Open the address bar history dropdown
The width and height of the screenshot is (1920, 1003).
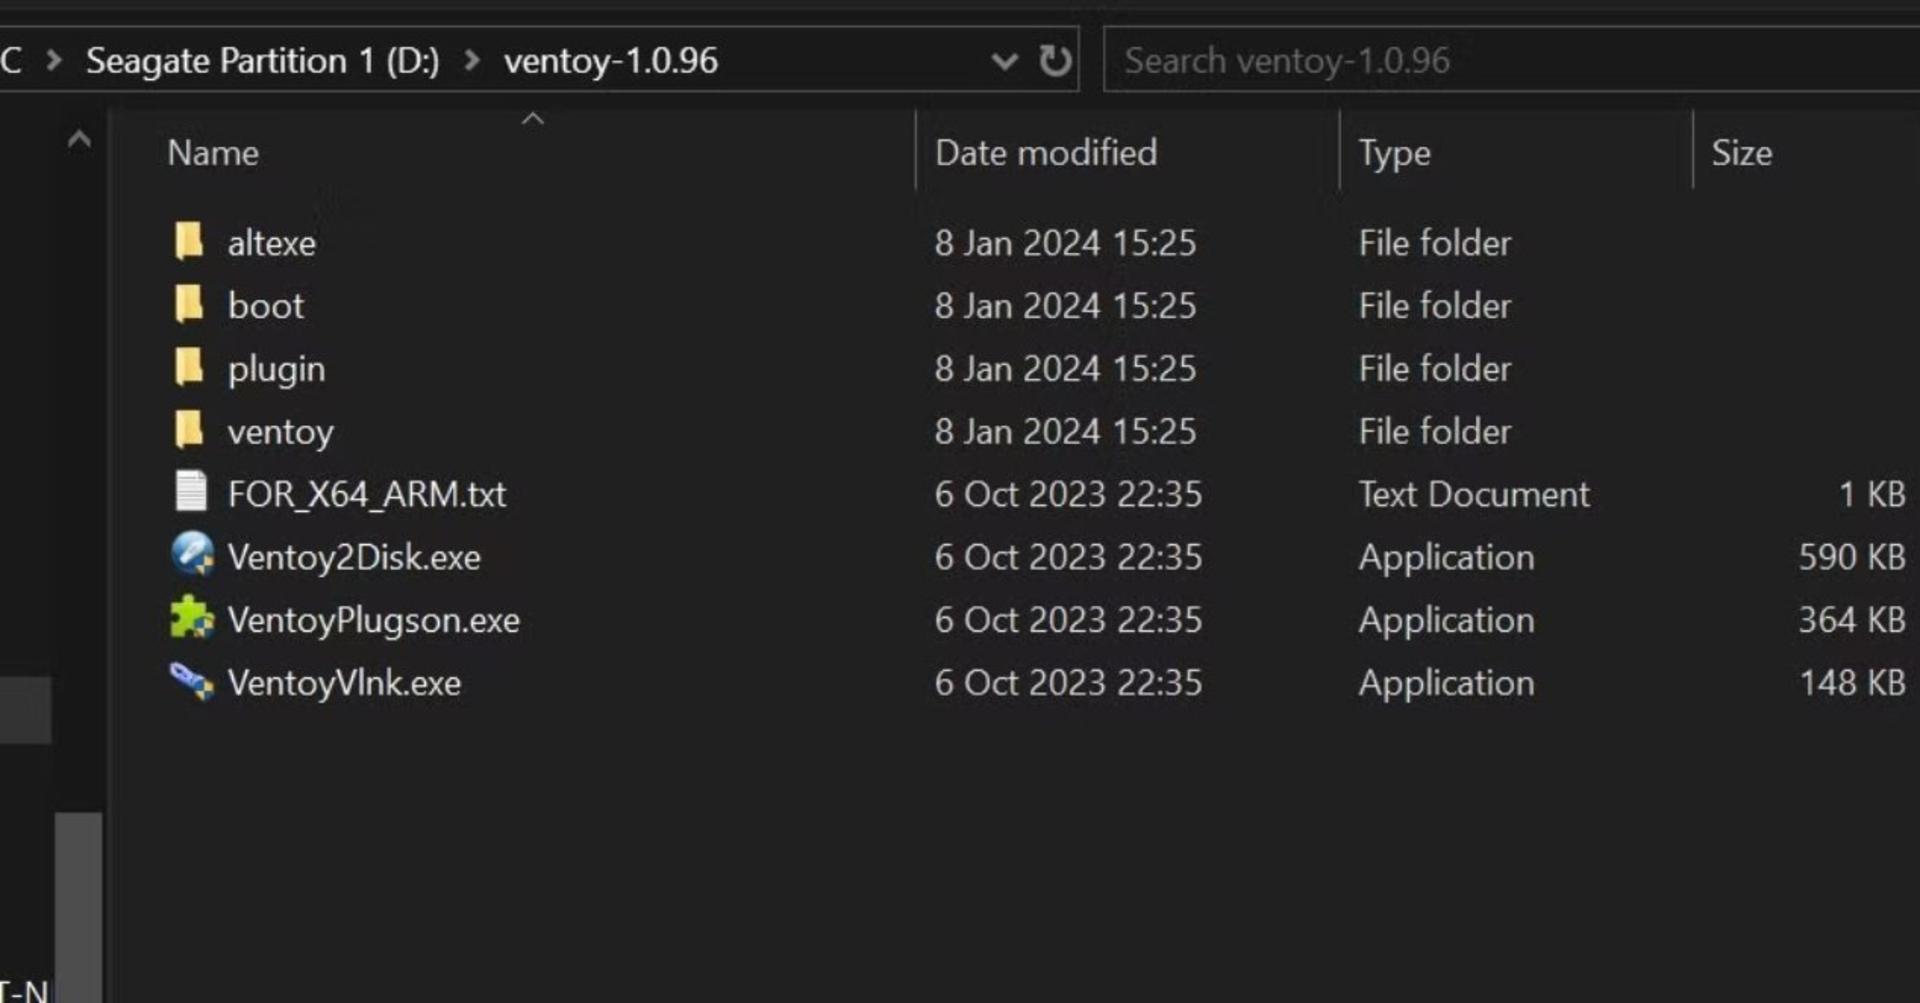(1004, 62)
